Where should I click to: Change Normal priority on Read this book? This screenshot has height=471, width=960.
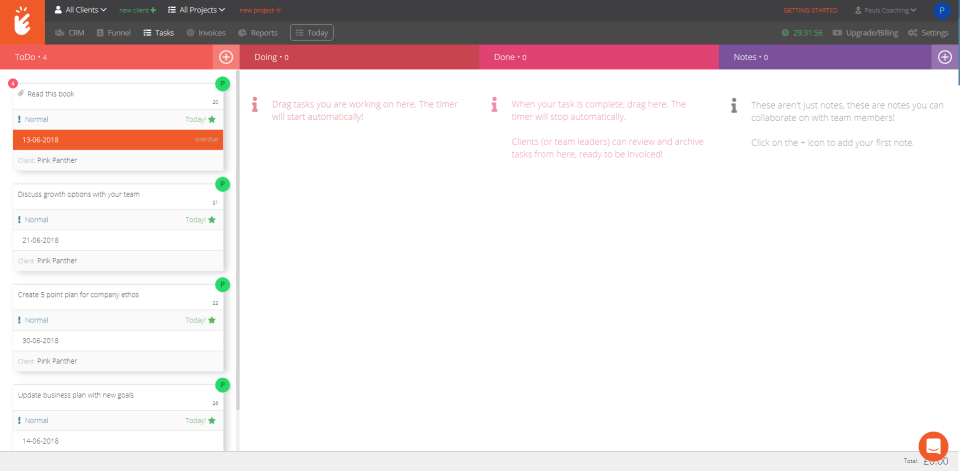33,119
